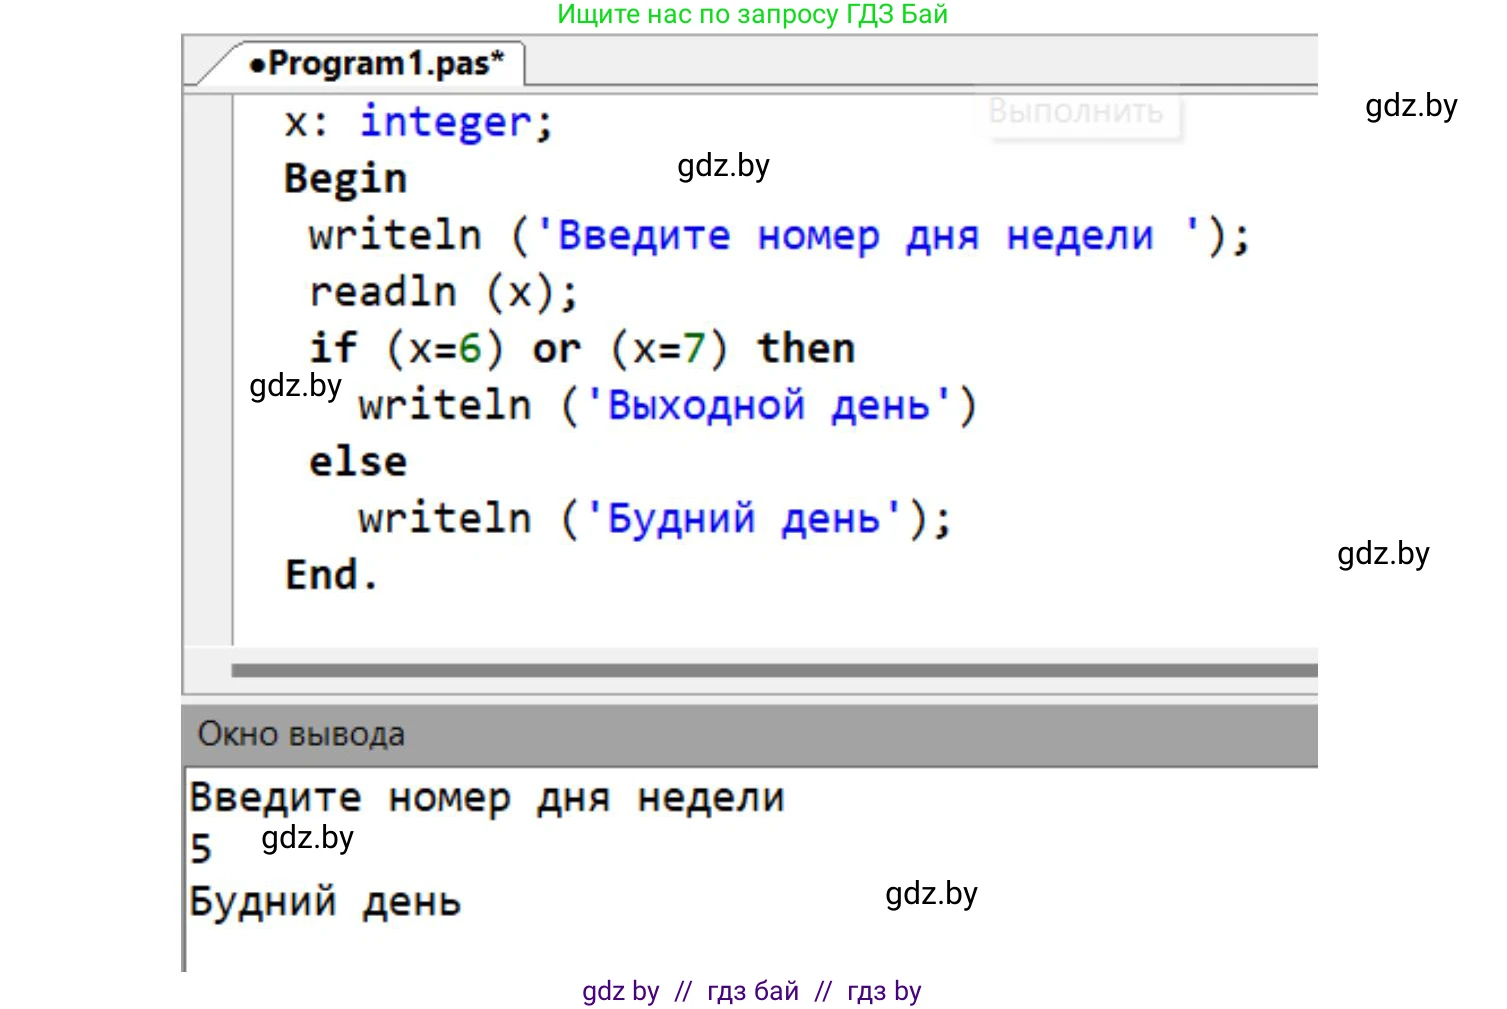The width and height of the screenshot is (1507, 1009).
Task: Click the editor's horizontal scrollbar
Action: tap(773, 670)
